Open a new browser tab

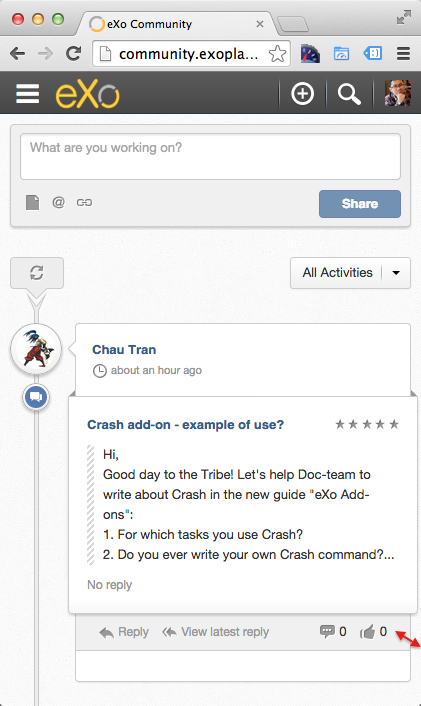coord(293,24)
